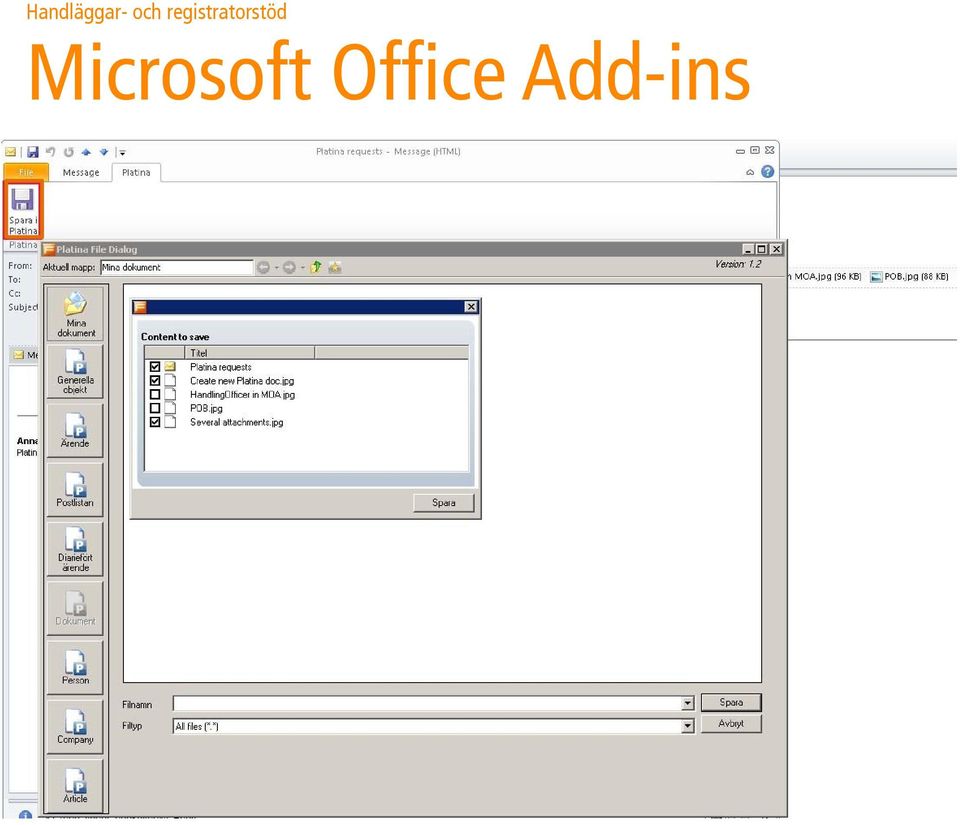
Task: Click the save icon in Outlook quick access toolbar
Action: point(33,152)
